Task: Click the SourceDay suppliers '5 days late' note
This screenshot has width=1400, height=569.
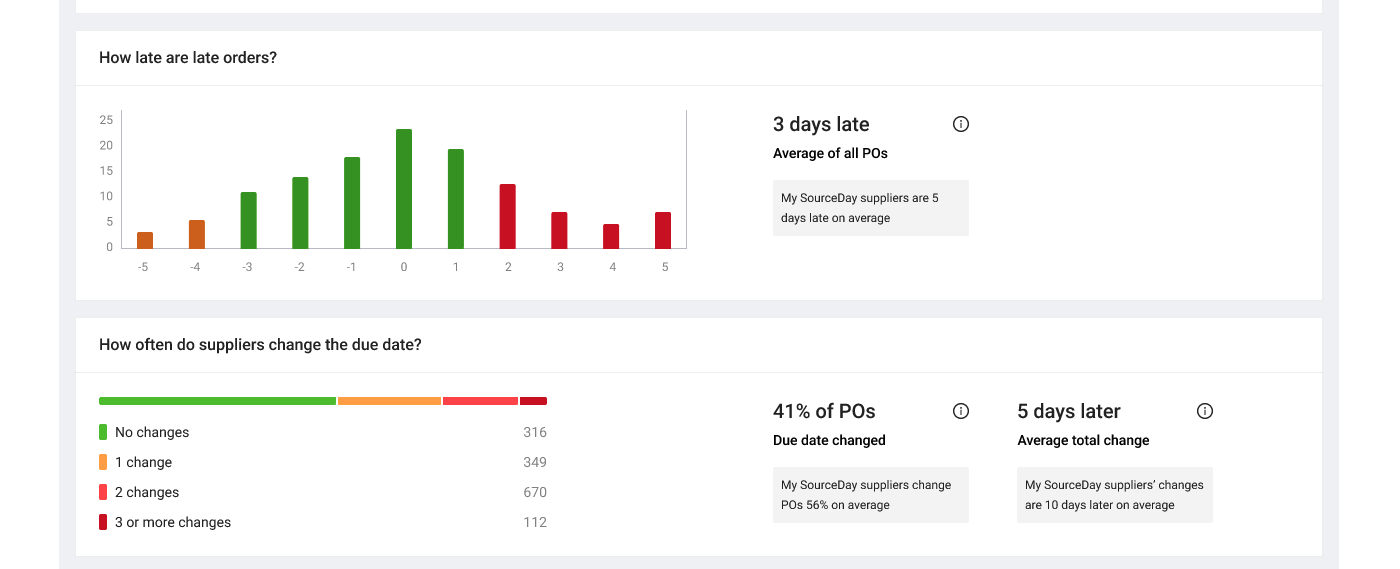Action: click(870, 208)
